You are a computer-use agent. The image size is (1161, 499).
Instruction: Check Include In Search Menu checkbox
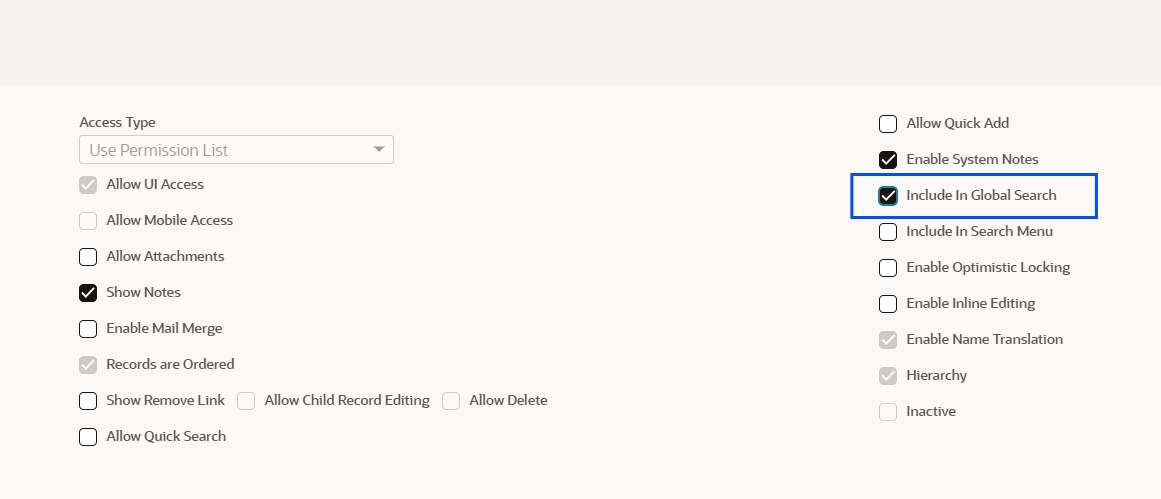[x=888, y=232]
